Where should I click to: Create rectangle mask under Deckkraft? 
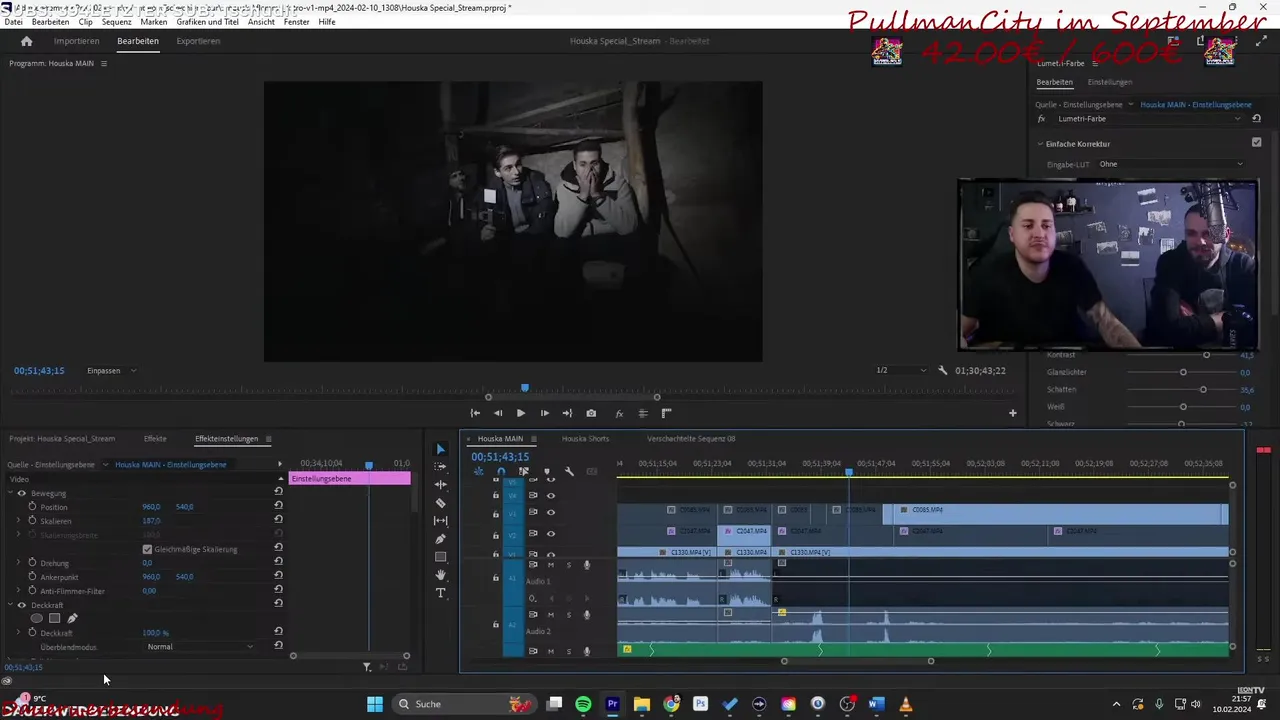[x=54, y=619]
